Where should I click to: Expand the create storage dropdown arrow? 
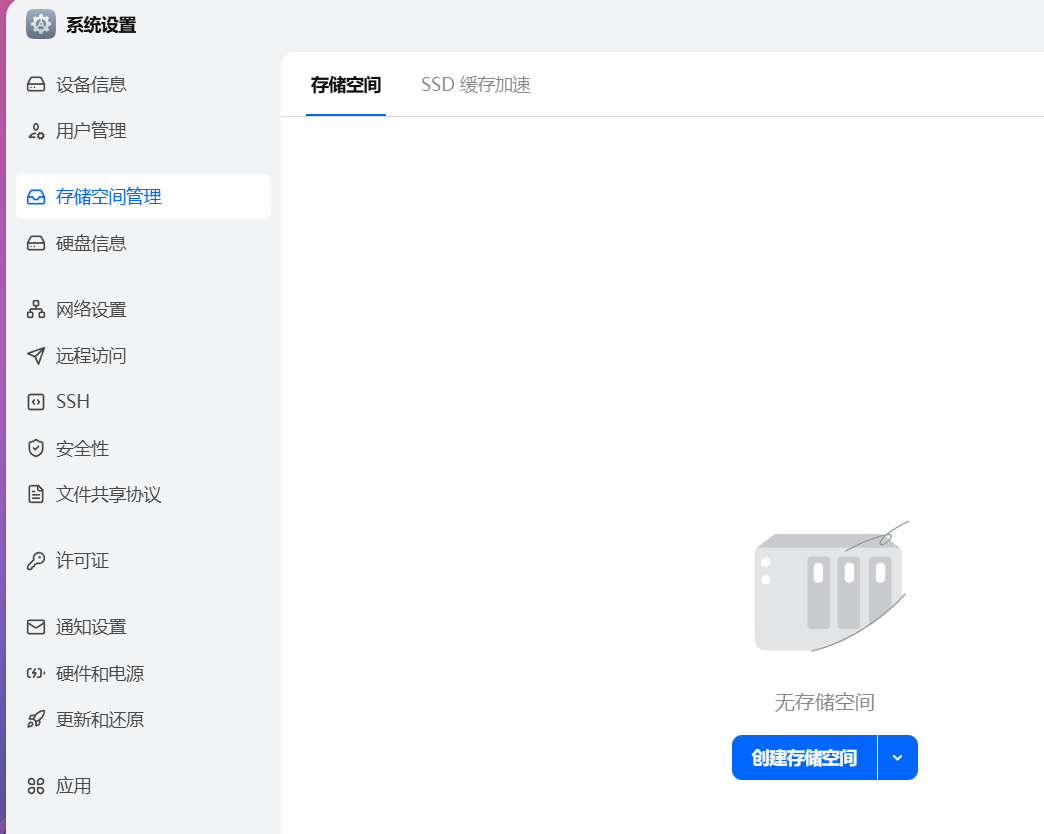(x=898, y=757)
